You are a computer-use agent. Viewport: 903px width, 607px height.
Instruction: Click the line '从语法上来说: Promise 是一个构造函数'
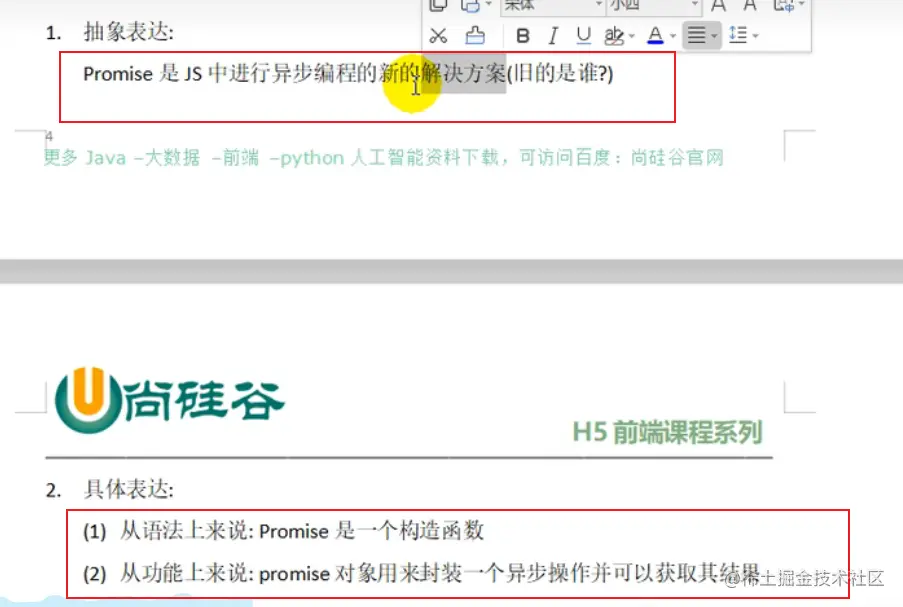coord(302,530)
